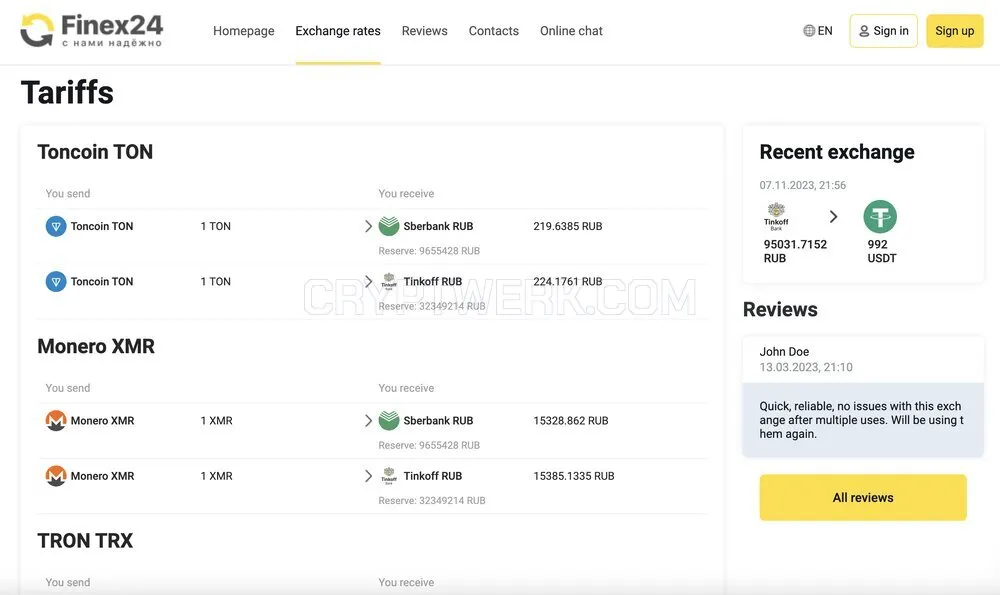Viewport: 1000px width, 595px height.
Task: Click arrow chevron in Toncoin to Sberbank row
Action: pos(368,226)
